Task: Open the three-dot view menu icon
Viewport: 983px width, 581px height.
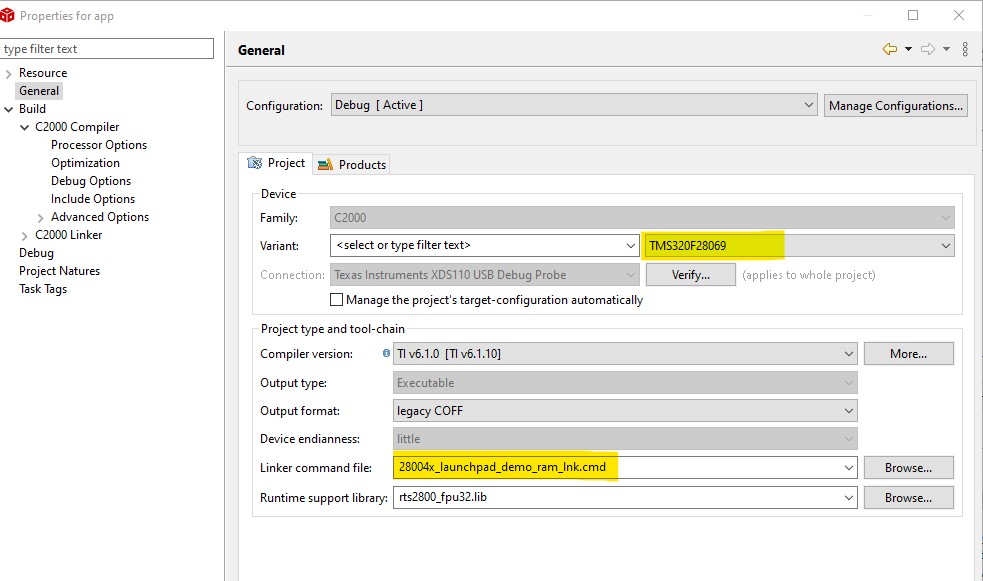Action: 965,49
